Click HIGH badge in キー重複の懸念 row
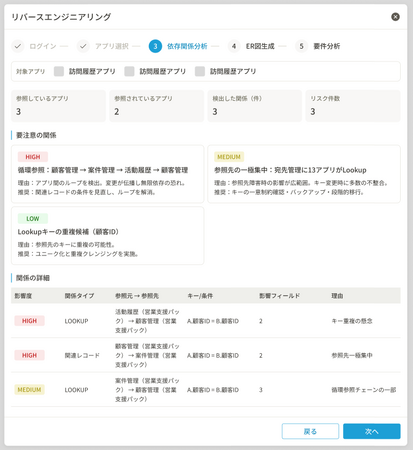 click(29, 321)
